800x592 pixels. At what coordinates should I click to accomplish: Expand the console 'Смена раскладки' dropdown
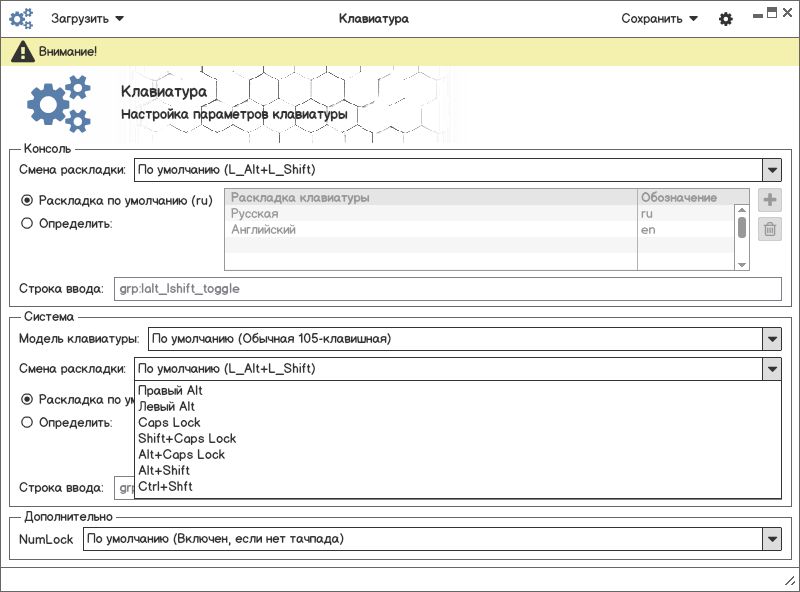pyautogui.click(x=771, y=170)
